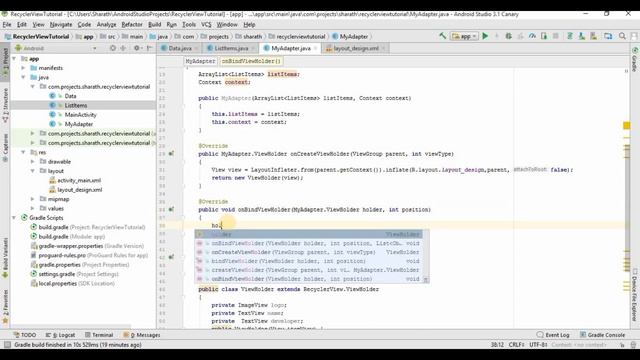Click MyAdapter in the editor breadcrumb
Viewport: 640px width, 360px height.
click(200, 61)
